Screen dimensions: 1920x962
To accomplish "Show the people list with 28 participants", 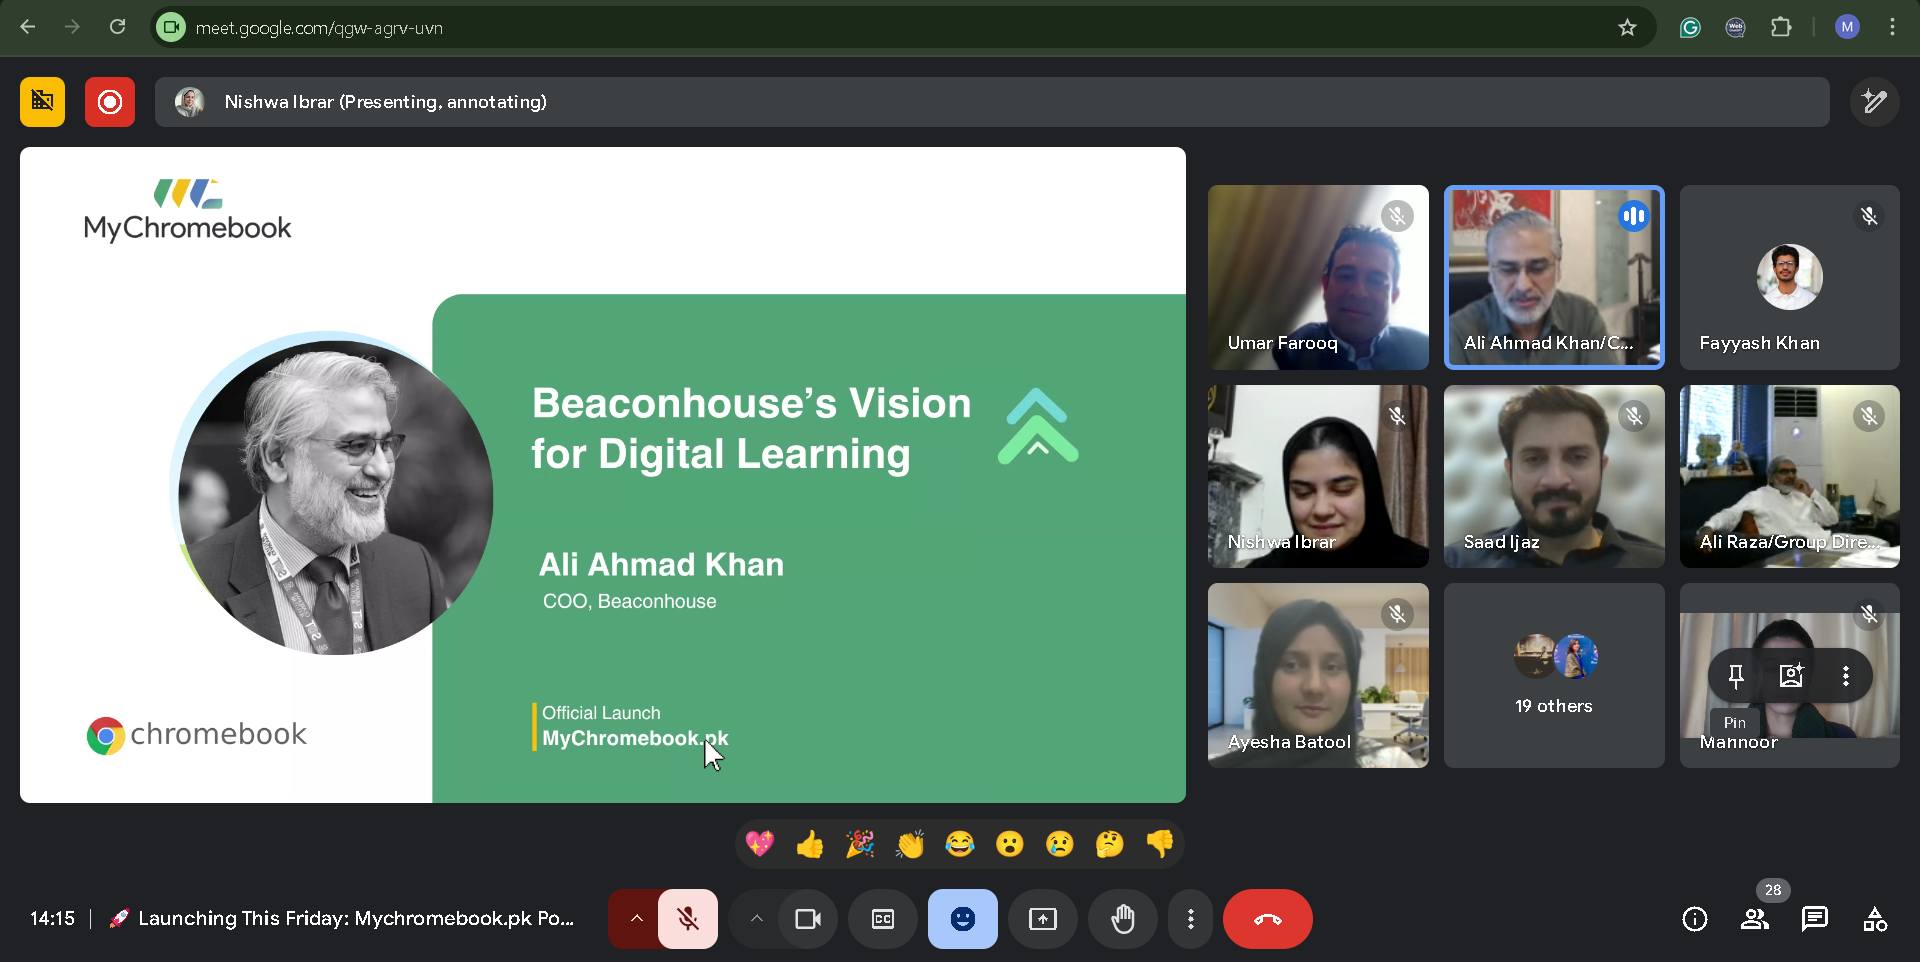I will [1755, 919].
